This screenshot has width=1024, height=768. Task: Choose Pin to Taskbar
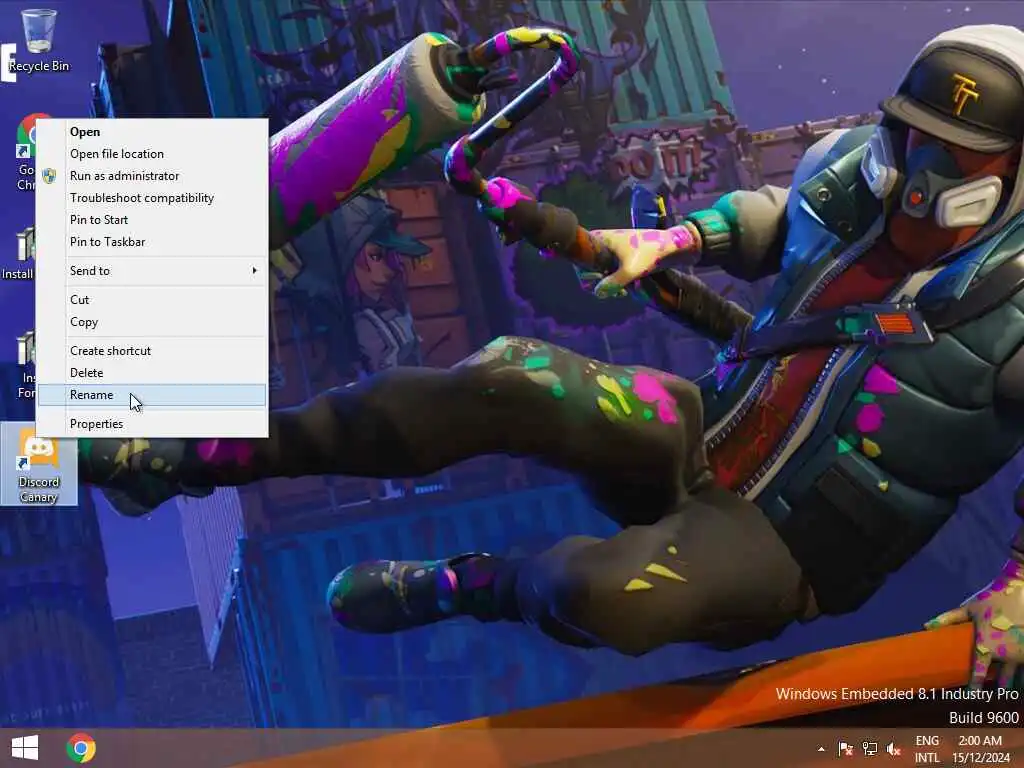(152, 242)
